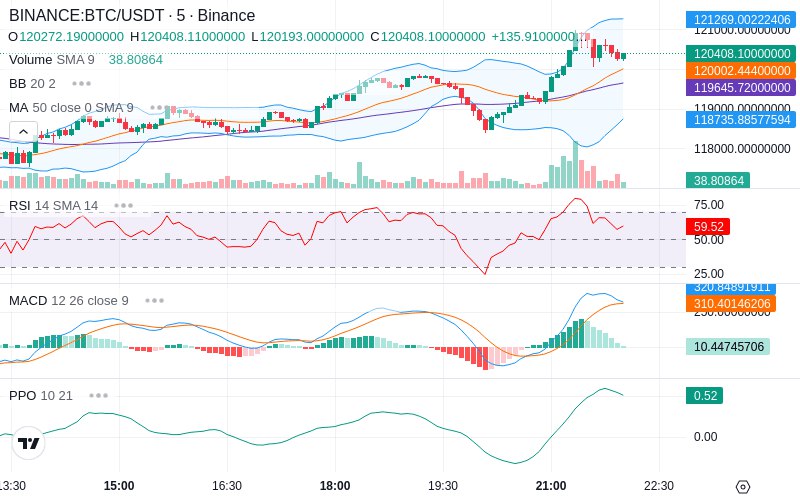The height and width of the screenshot is (500, 800).
Task: Collapse the indicator legend with chevron button
Action: [x=23, y=132]
